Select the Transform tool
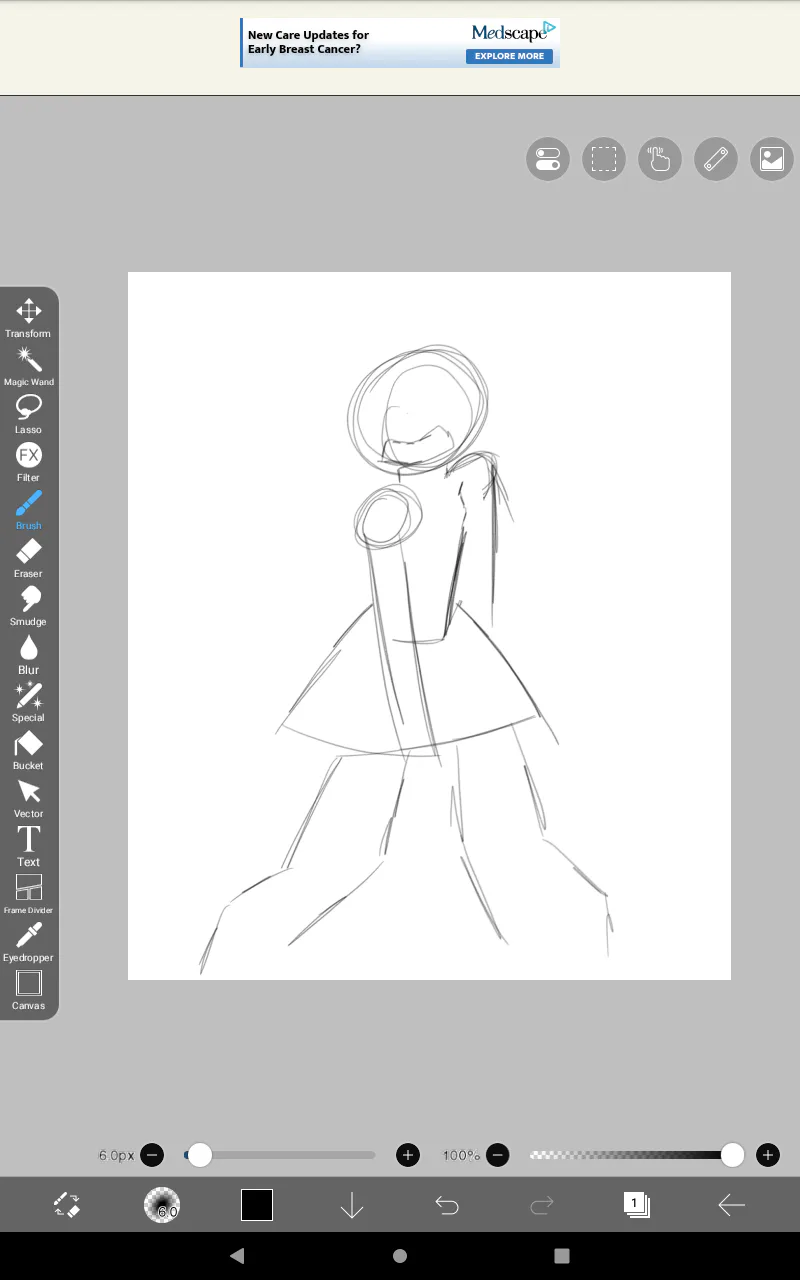This screenshot has height=1280, width=800. click(x=29, y=318)
